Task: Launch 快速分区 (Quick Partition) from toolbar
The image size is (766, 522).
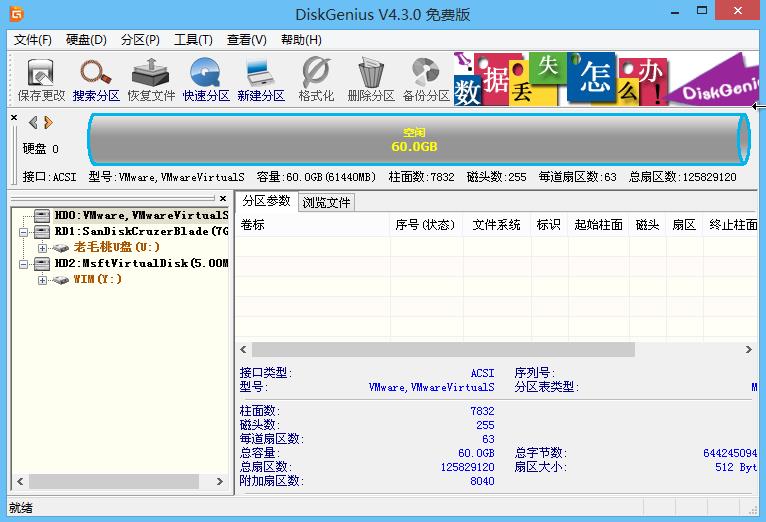Action: click(206, 80)
